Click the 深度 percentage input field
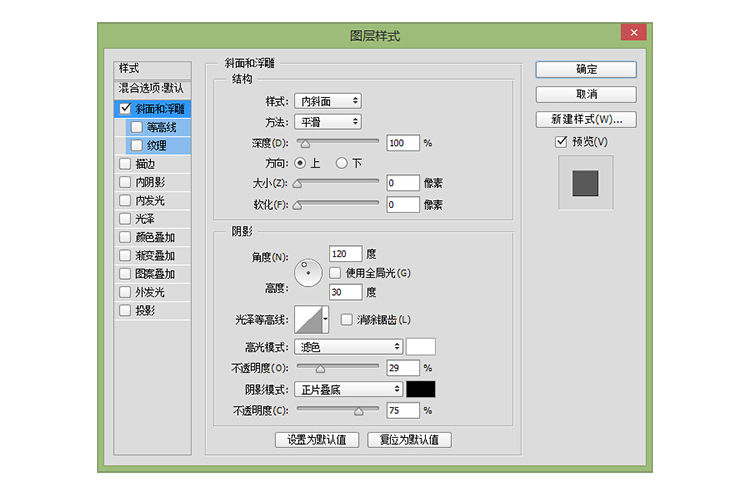750x503 pixels. (403, 143)
